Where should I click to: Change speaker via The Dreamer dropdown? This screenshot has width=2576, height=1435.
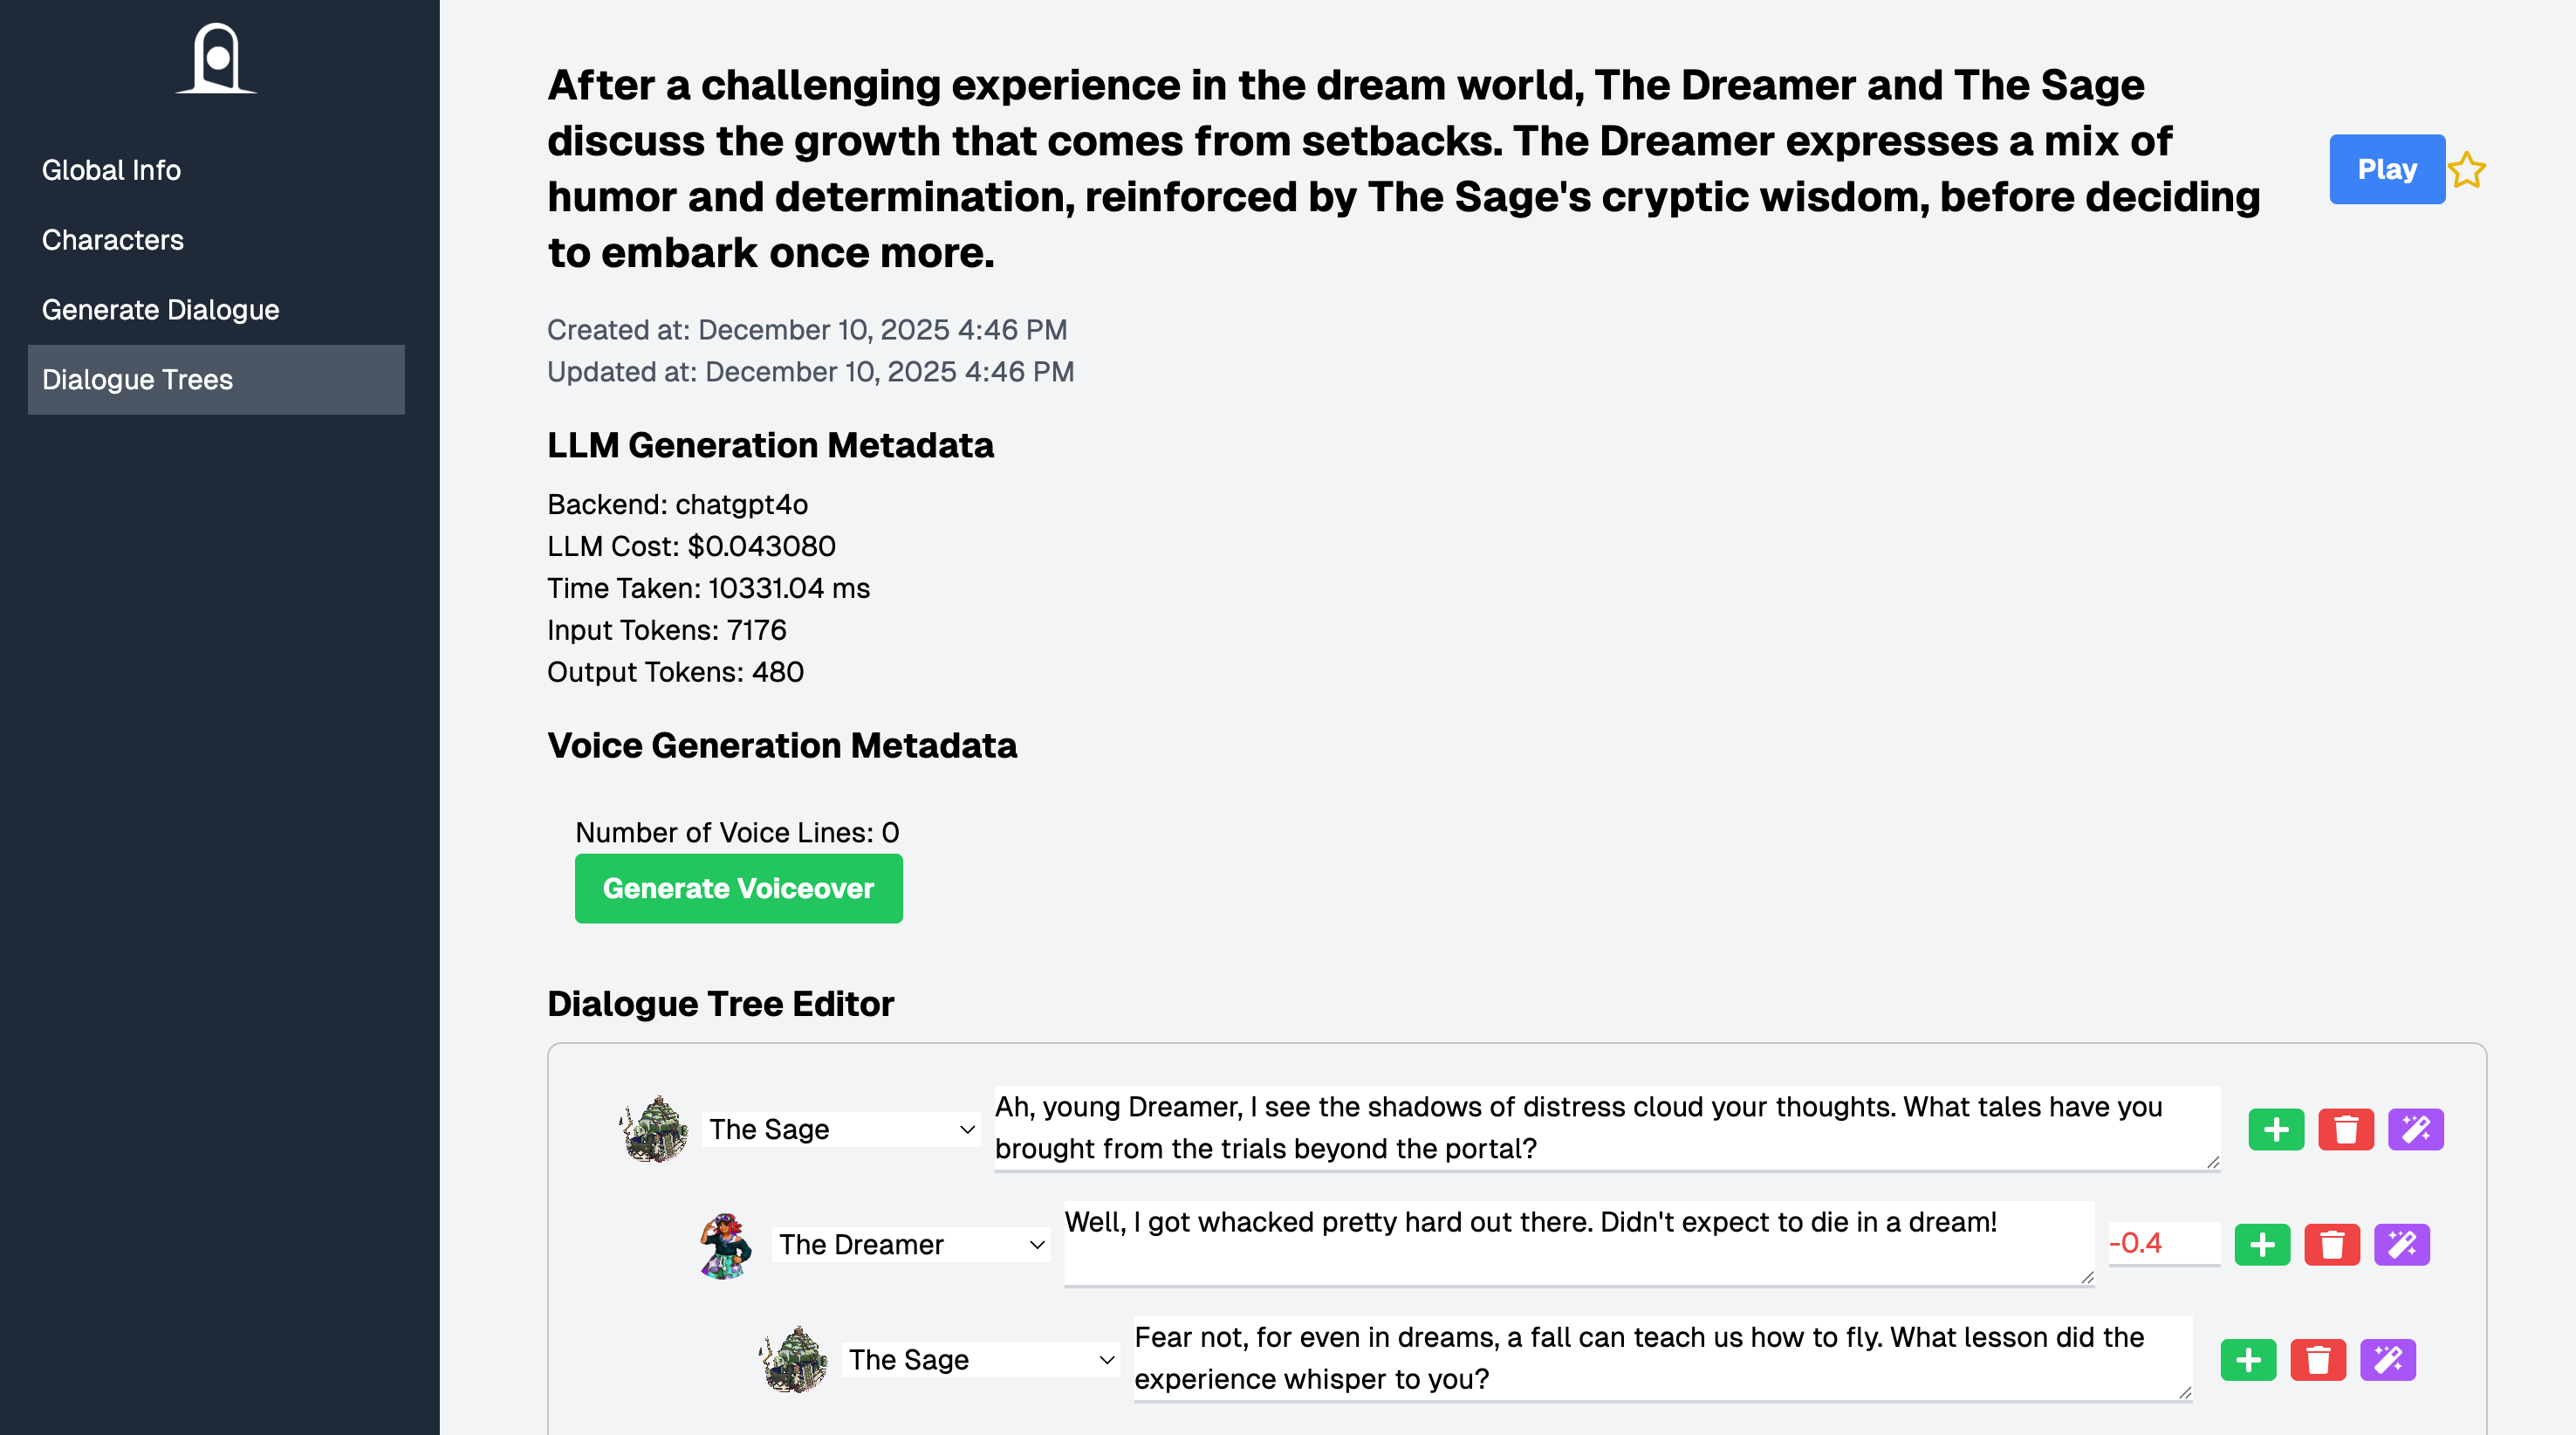click(910, 1244)
